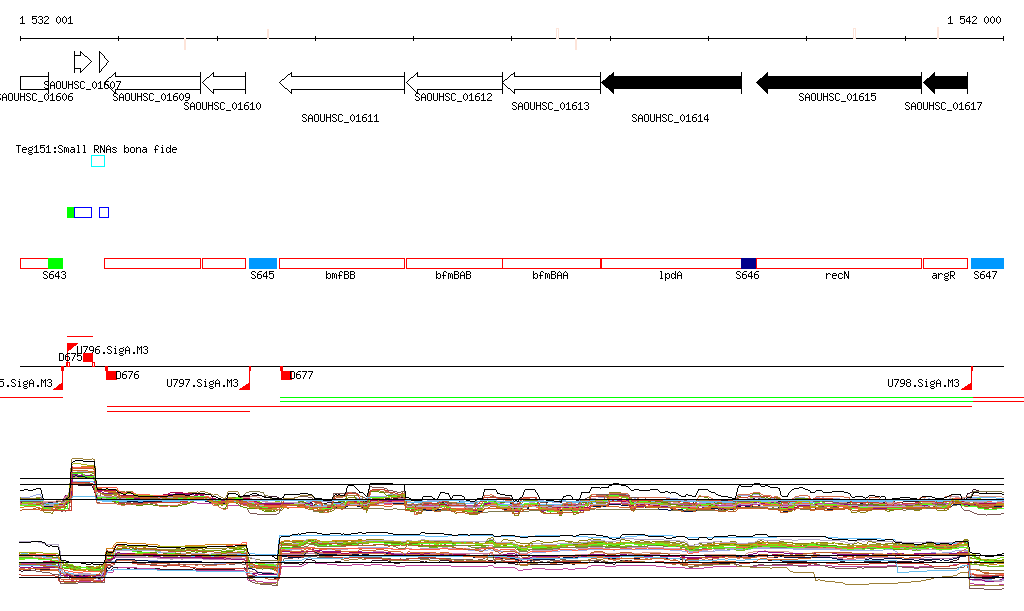
Task: Click the bfmBAA red outlined segment
Action: pyautogui.click(x=552, y=264)
